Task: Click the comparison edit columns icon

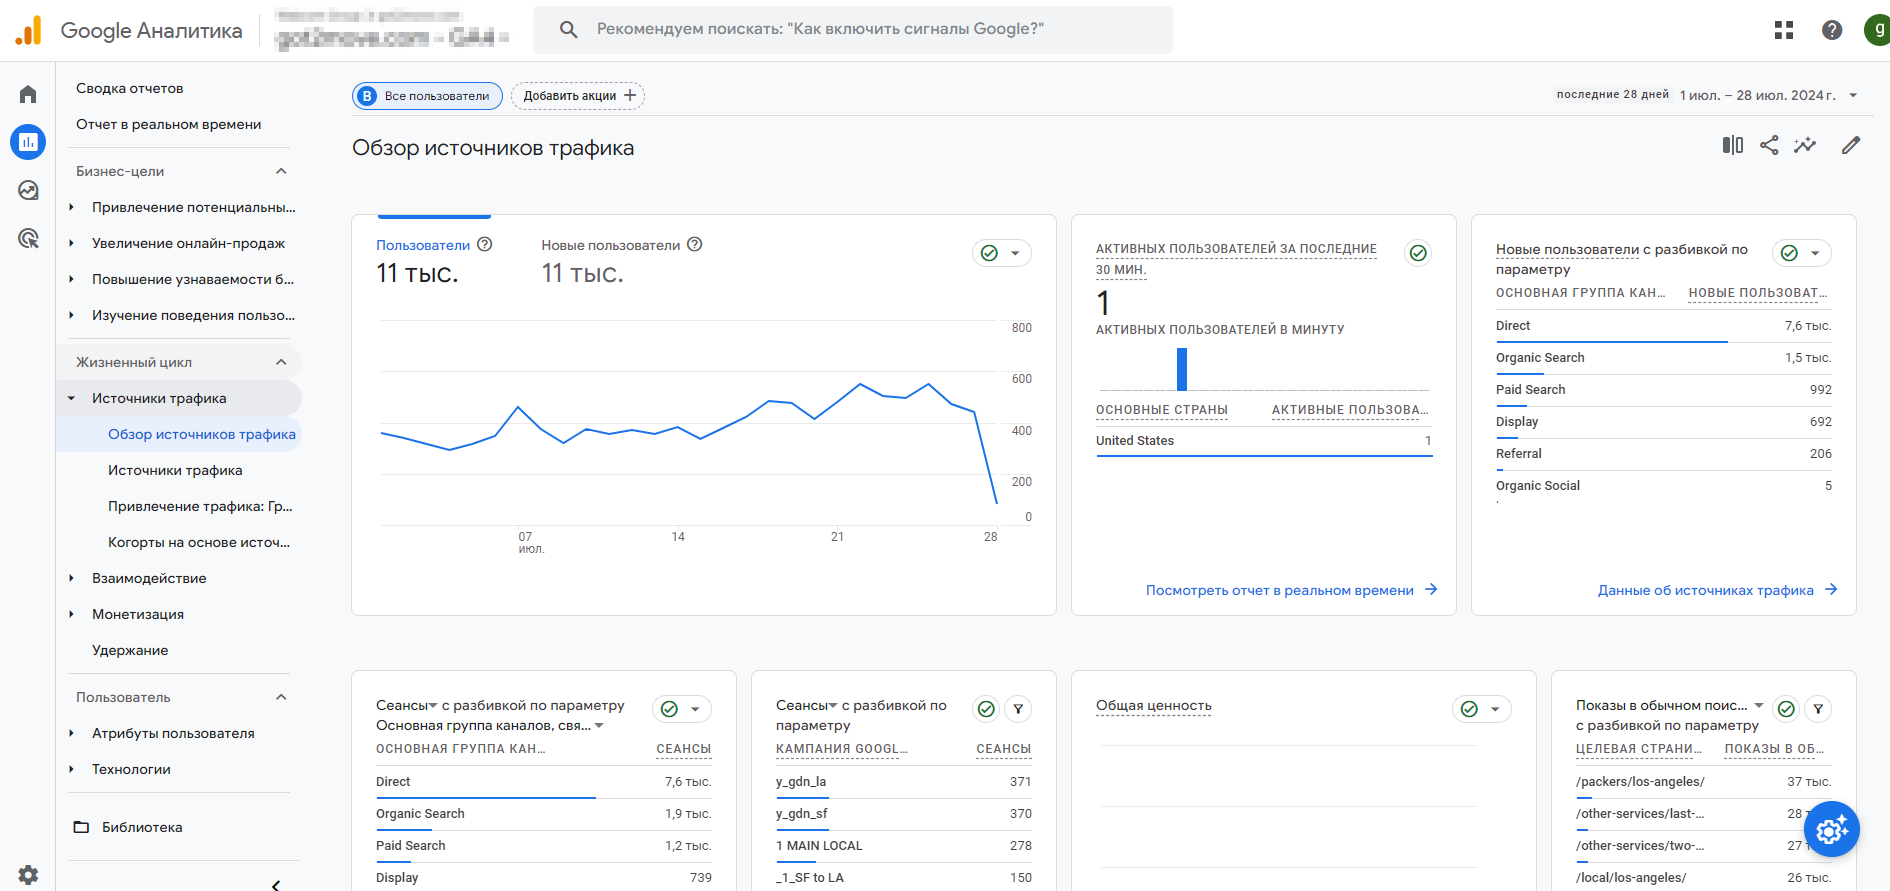Action: coord(1733,145)
